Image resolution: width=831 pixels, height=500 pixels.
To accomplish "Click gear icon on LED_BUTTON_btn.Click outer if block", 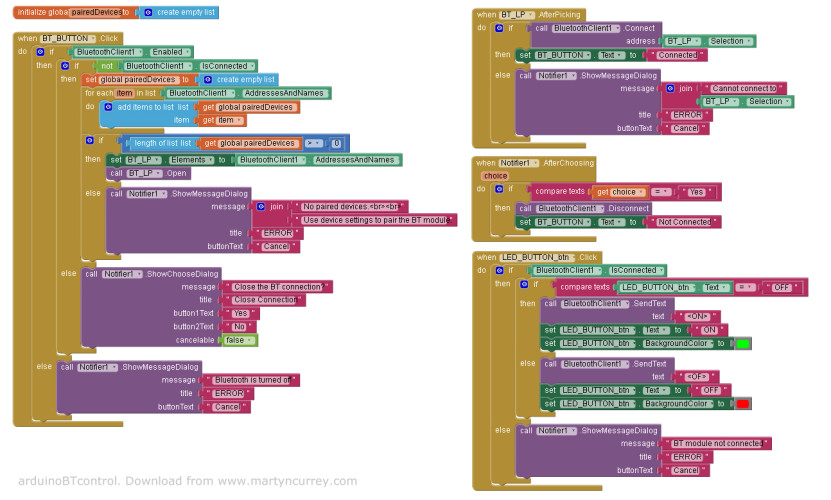I will click(x=496, y=270).
